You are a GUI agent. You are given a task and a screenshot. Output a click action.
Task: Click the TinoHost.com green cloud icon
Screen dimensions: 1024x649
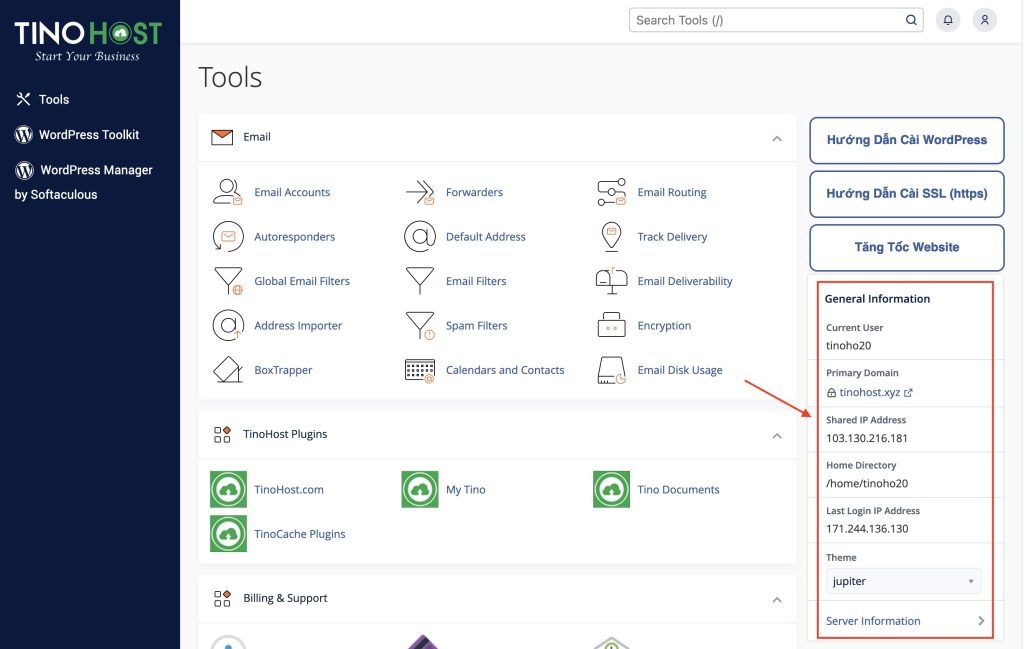point(229,489)
